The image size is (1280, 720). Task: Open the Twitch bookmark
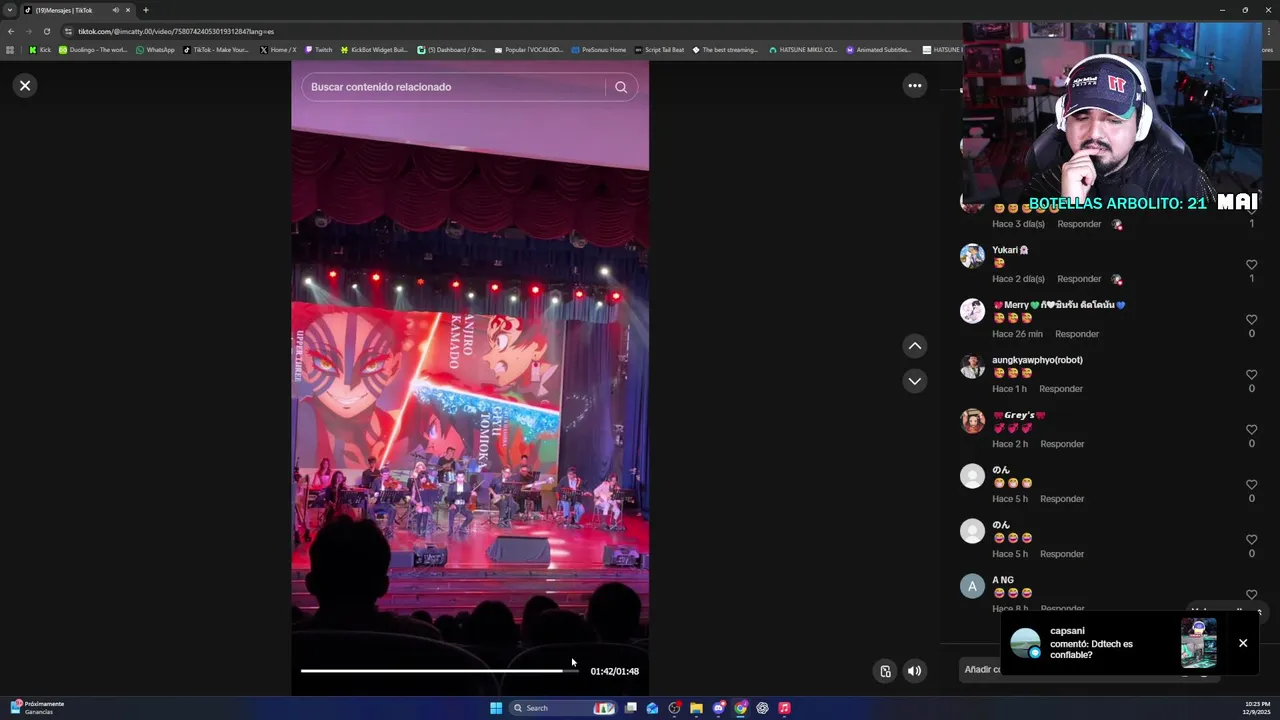click(318, 50)
